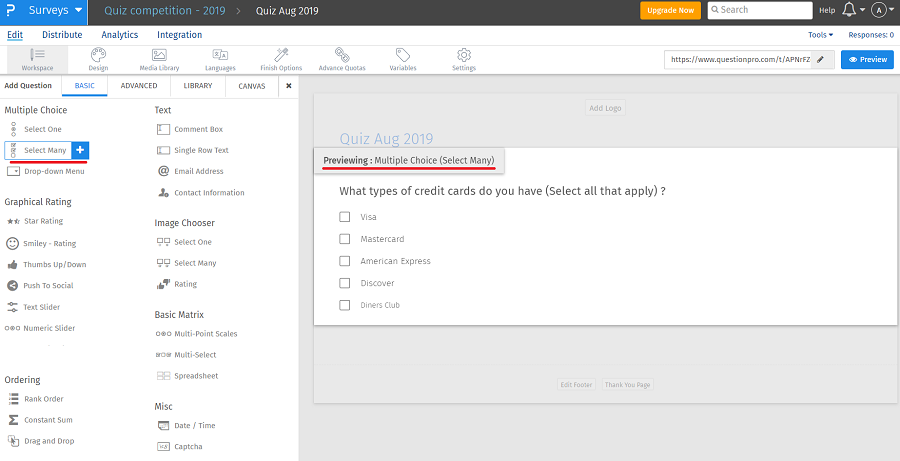
Task: Open the Tools dropdown menu
Action: click(x=820, y=35)
